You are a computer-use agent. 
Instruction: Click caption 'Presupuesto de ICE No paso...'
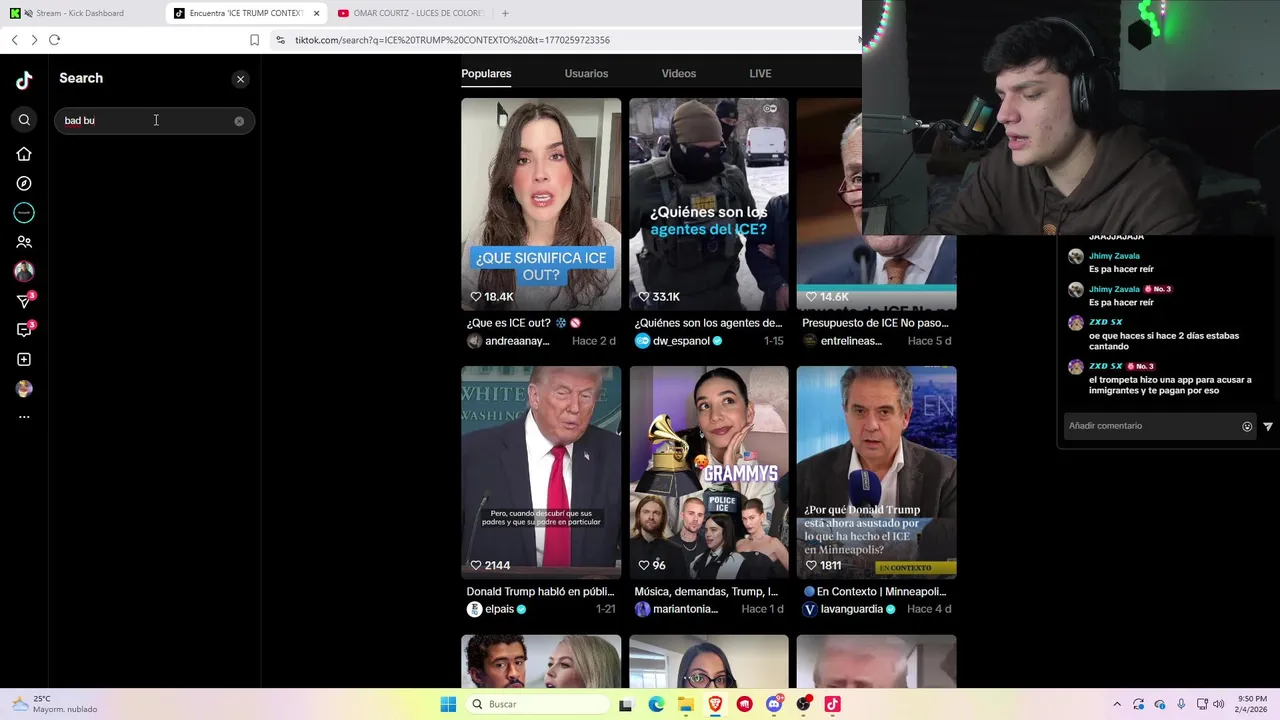(875, 323)
